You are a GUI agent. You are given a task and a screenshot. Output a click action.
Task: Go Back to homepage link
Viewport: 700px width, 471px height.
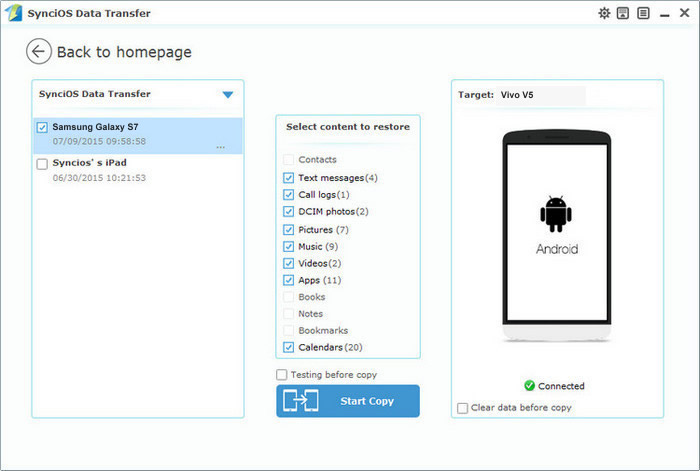[x=124, y=52]
